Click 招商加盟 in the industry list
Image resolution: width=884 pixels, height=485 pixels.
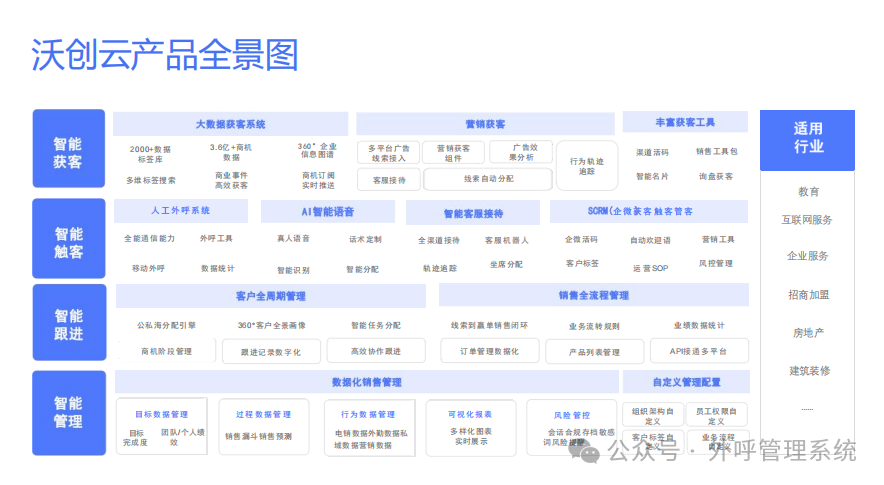pyautogui.click(x=808, y=295)
